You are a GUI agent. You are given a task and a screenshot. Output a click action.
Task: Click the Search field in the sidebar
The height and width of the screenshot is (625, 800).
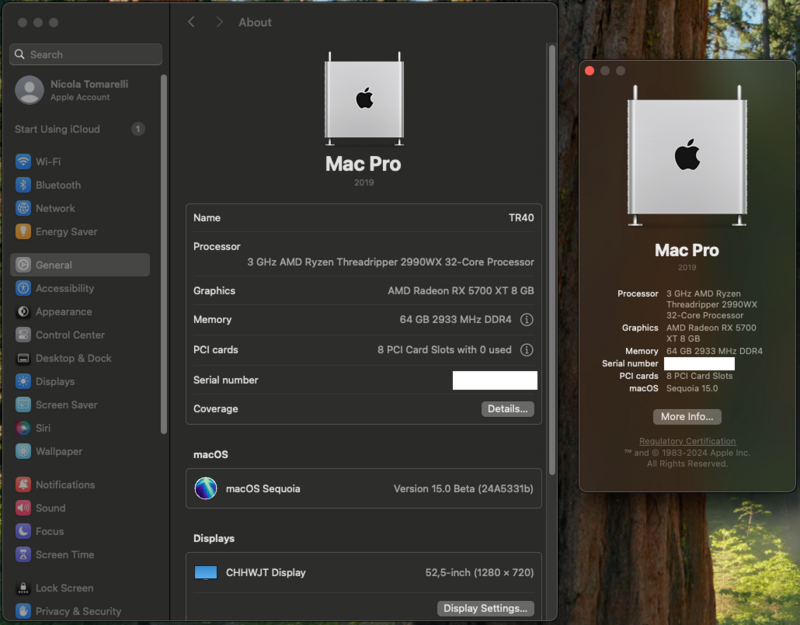(x=85, y=54)
